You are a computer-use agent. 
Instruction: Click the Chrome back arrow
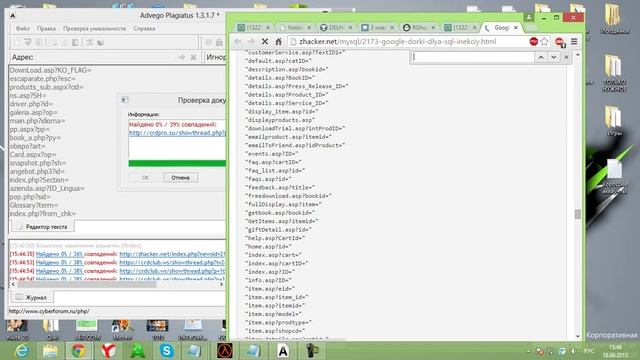pyautogui.click(x=238, y=42)
